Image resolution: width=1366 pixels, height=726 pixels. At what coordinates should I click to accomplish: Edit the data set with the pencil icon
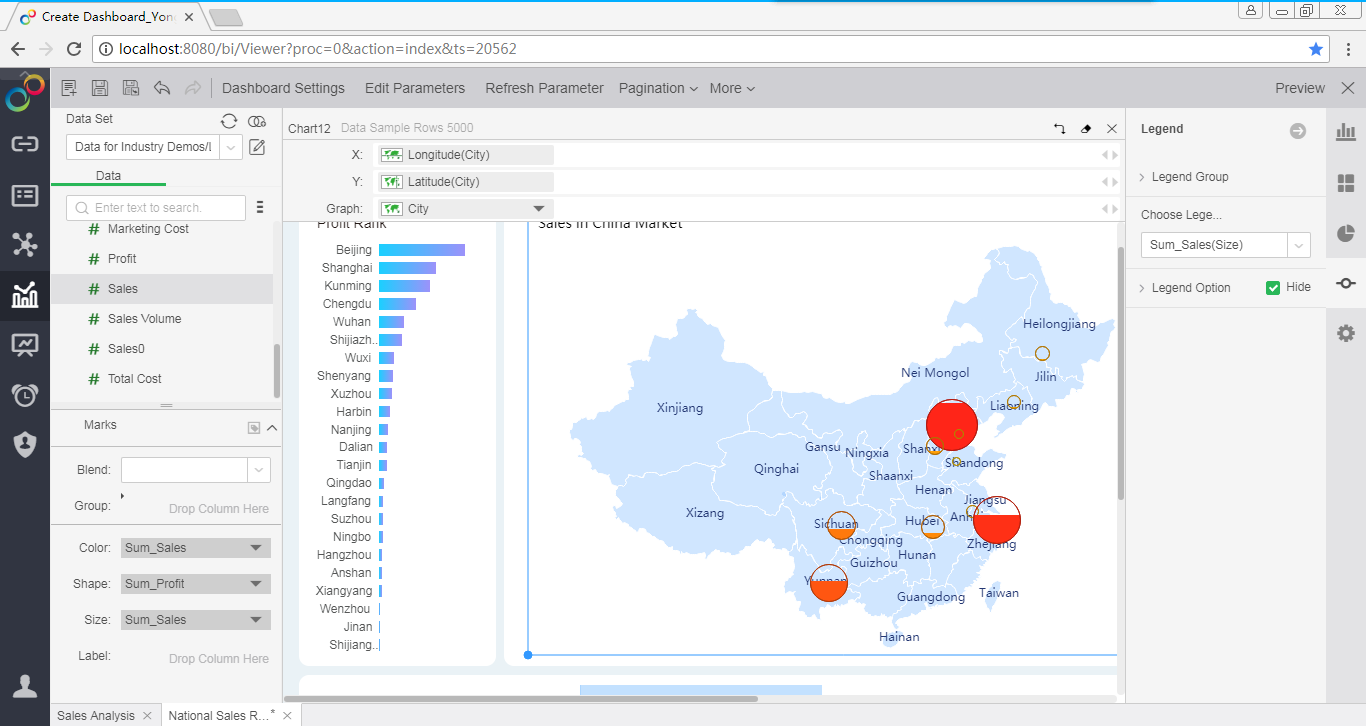click(257, 147)
